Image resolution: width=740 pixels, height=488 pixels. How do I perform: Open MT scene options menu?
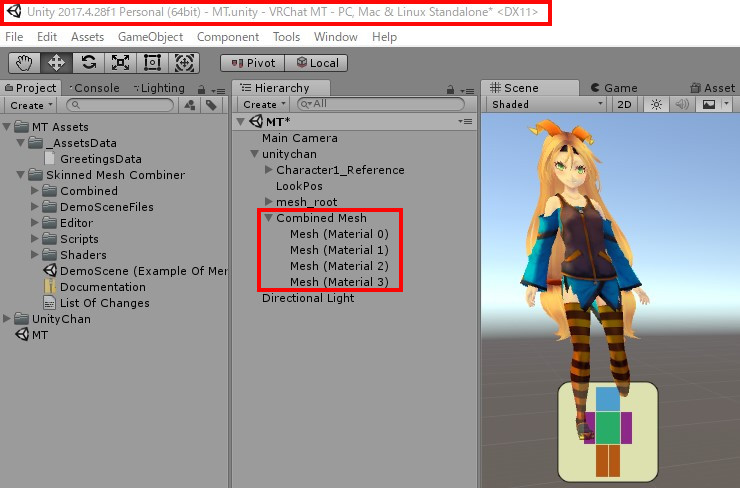(465, 121)
